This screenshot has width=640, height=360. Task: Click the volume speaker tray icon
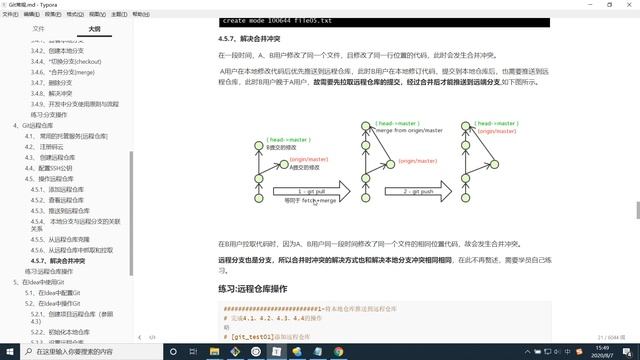557,351
